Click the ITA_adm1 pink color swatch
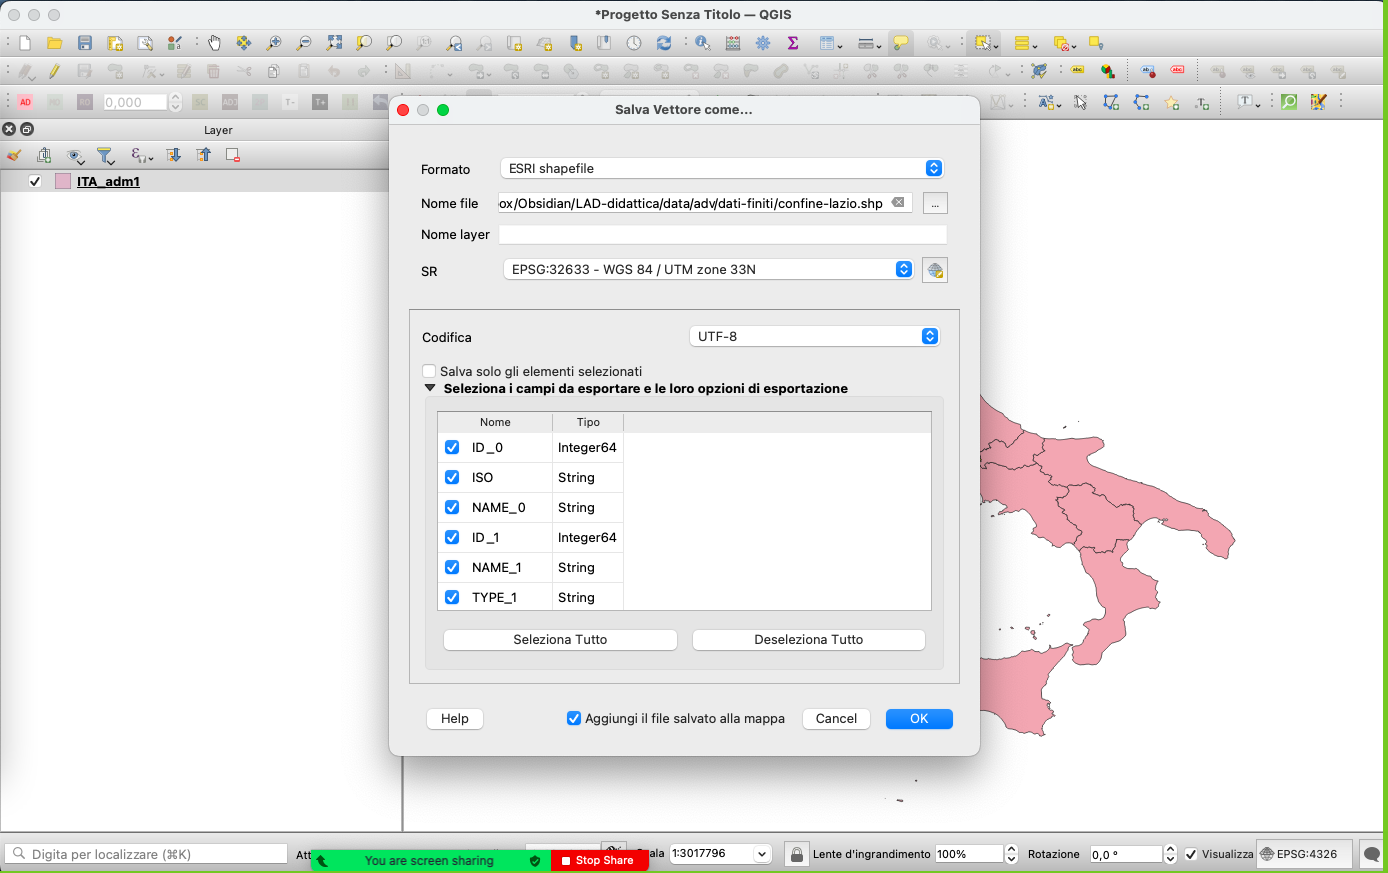The width and height of the screenshot is (1388, 873). coord(63,181)
